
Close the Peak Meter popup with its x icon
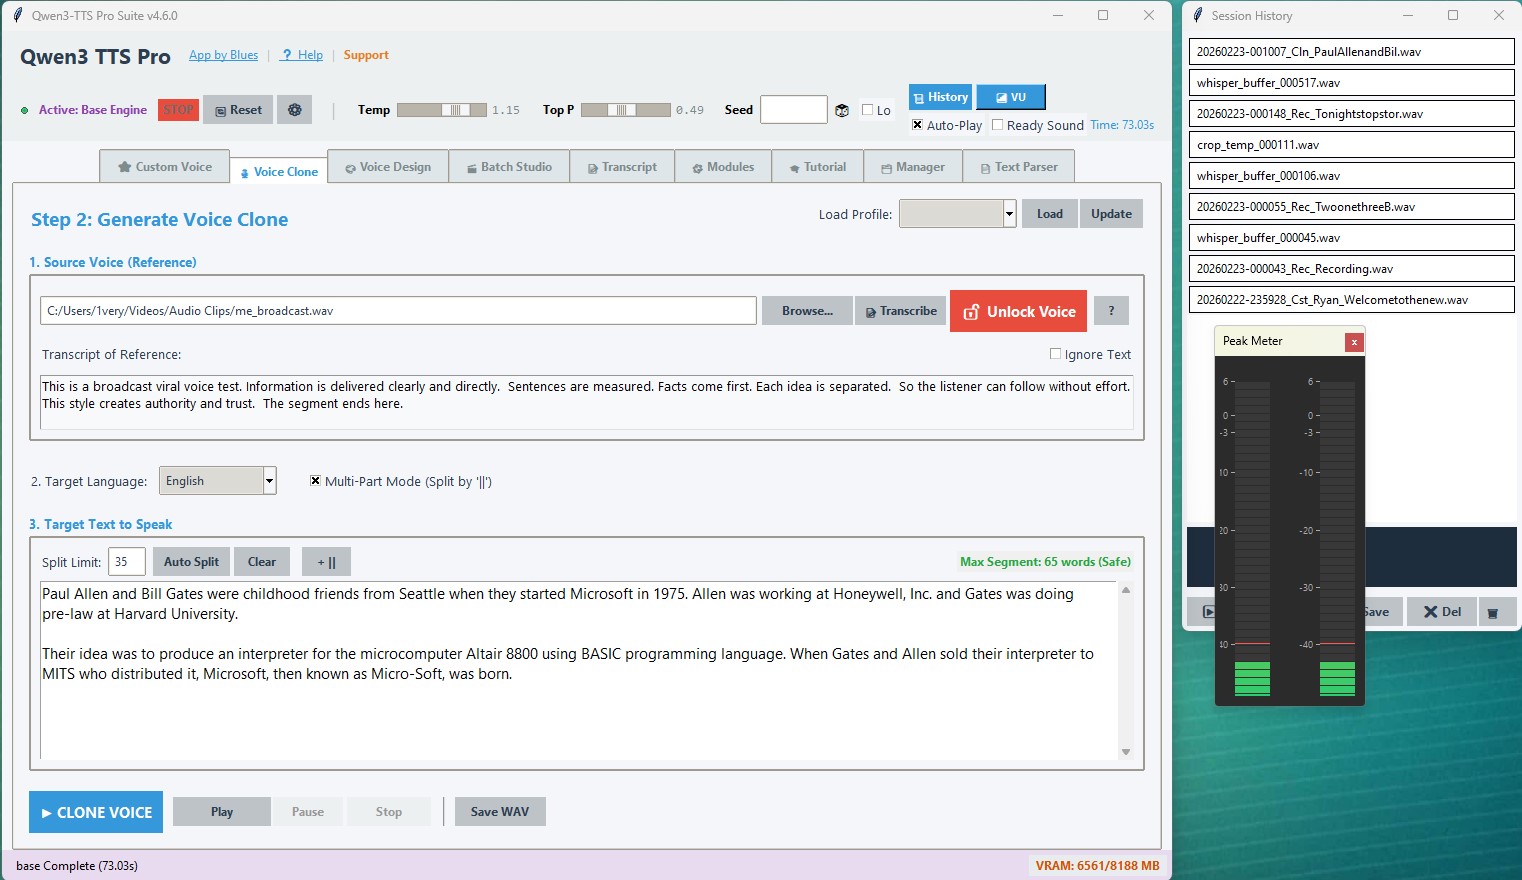1354,342
